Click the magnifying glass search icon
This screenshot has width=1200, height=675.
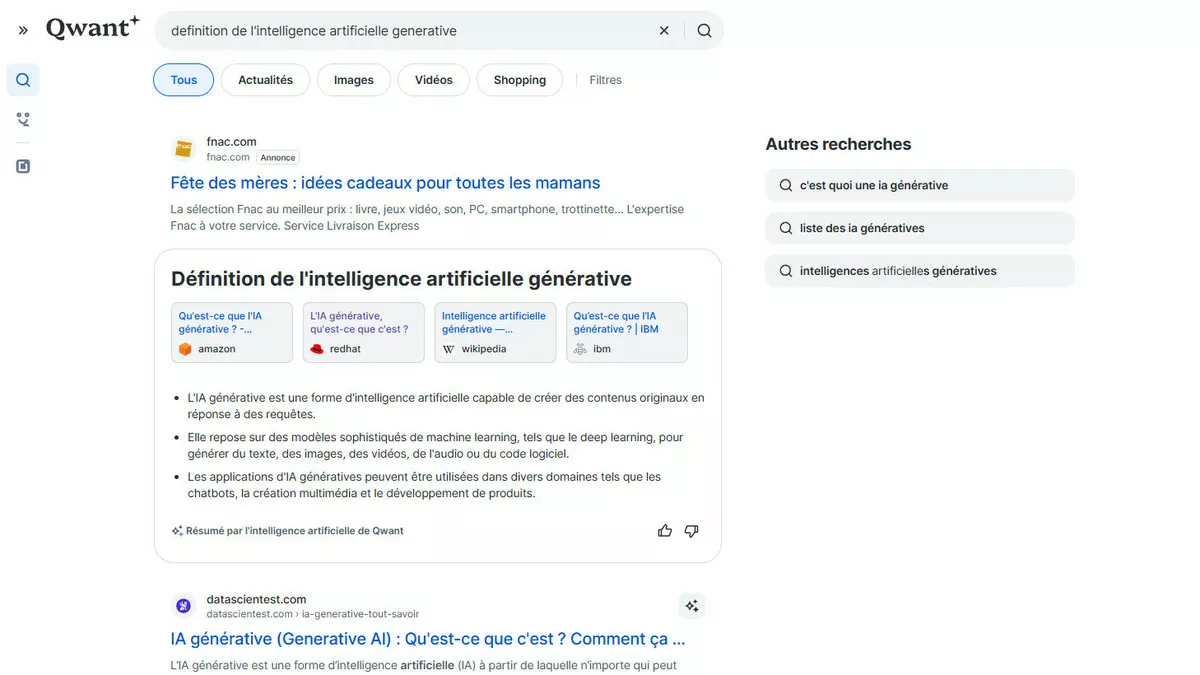[704, 30]
